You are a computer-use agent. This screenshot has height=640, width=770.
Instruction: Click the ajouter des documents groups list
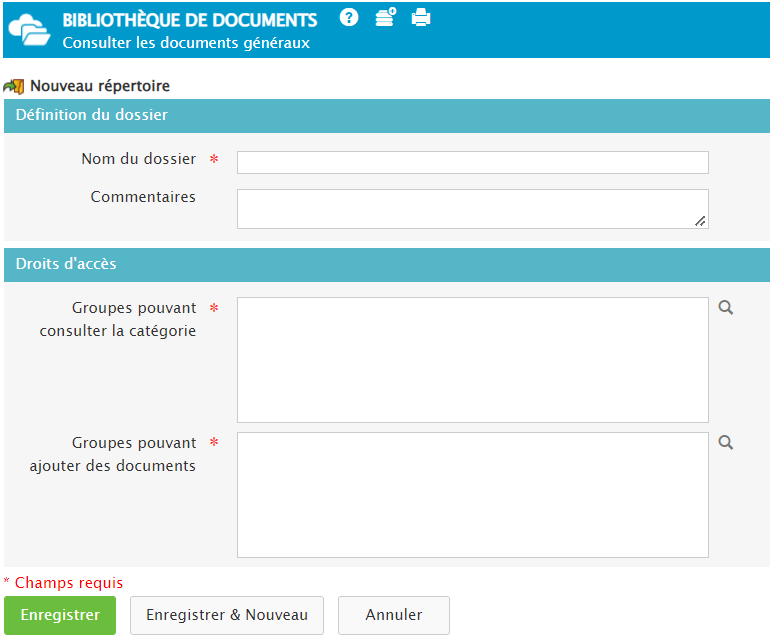pyautogui.click(x=472, y=495)
